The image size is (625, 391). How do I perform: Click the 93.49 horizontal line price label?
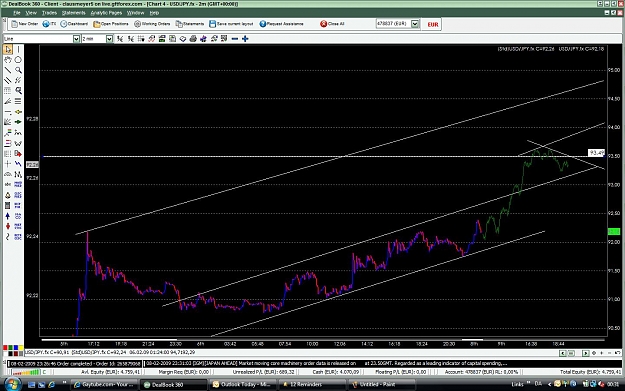pyautogui.click(x=596, y=153)
